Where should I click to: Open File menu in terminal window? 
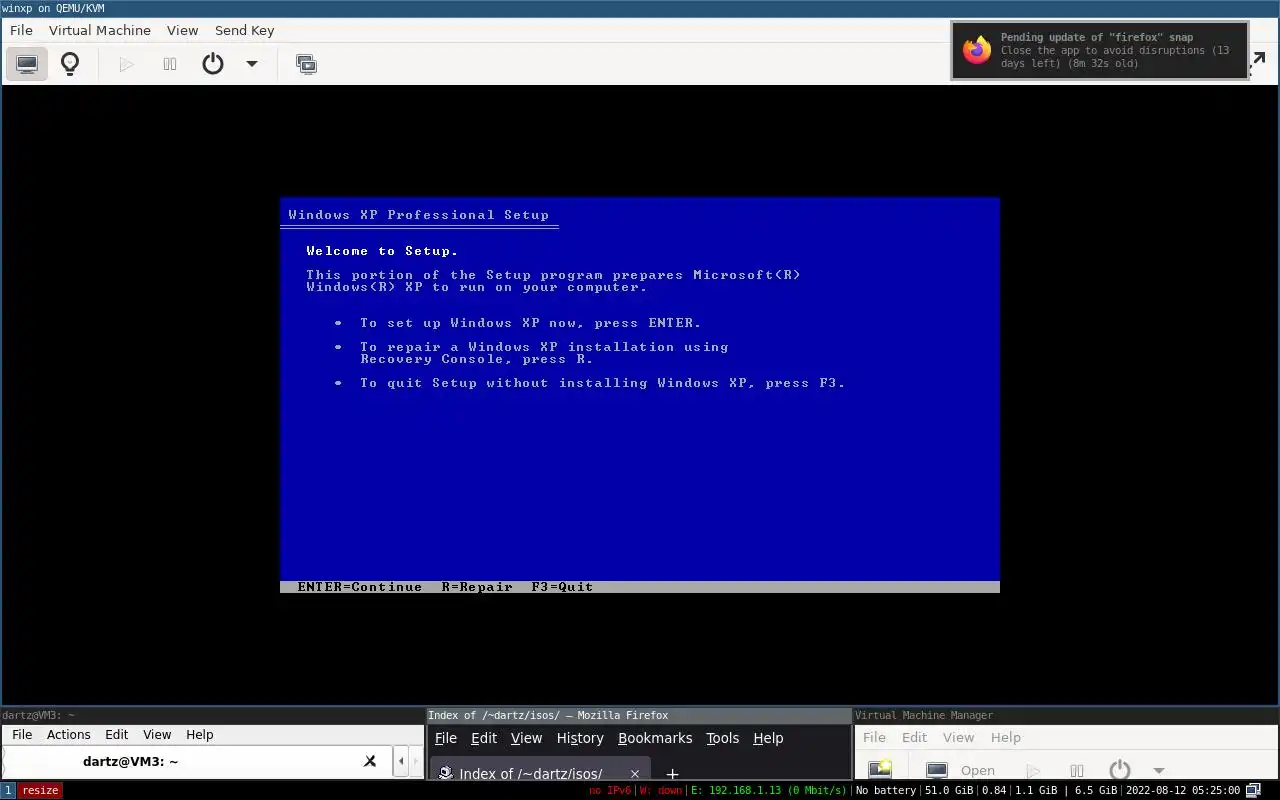(x=21, y=734)
